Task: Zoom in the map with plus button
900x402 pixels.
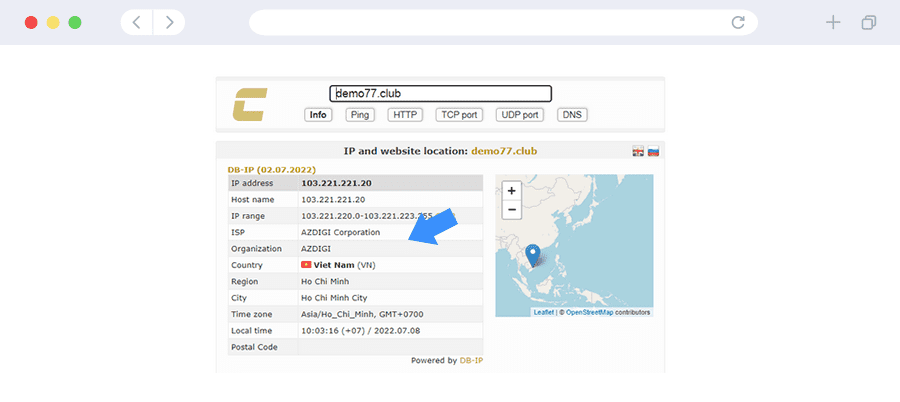Action: 512,191
